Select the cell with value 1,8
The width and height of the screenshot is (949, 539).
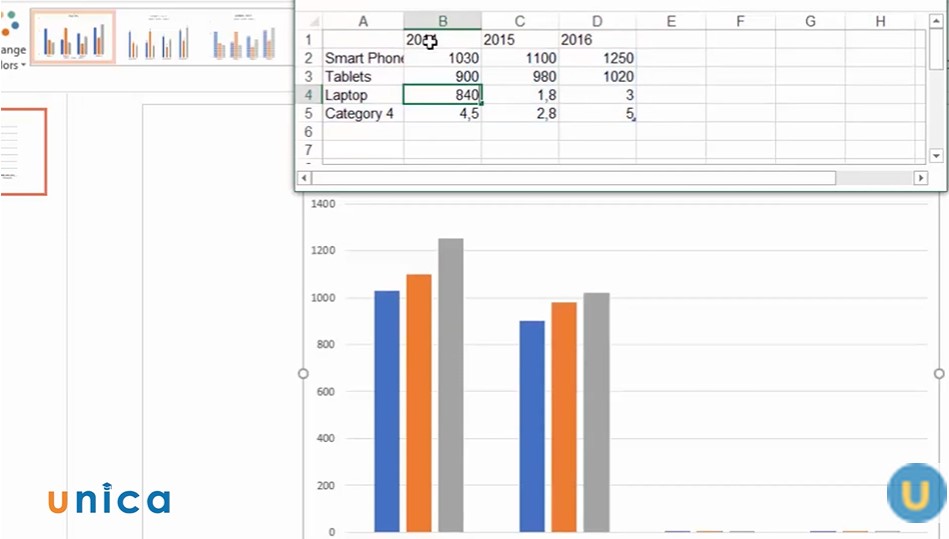(520, 95)
